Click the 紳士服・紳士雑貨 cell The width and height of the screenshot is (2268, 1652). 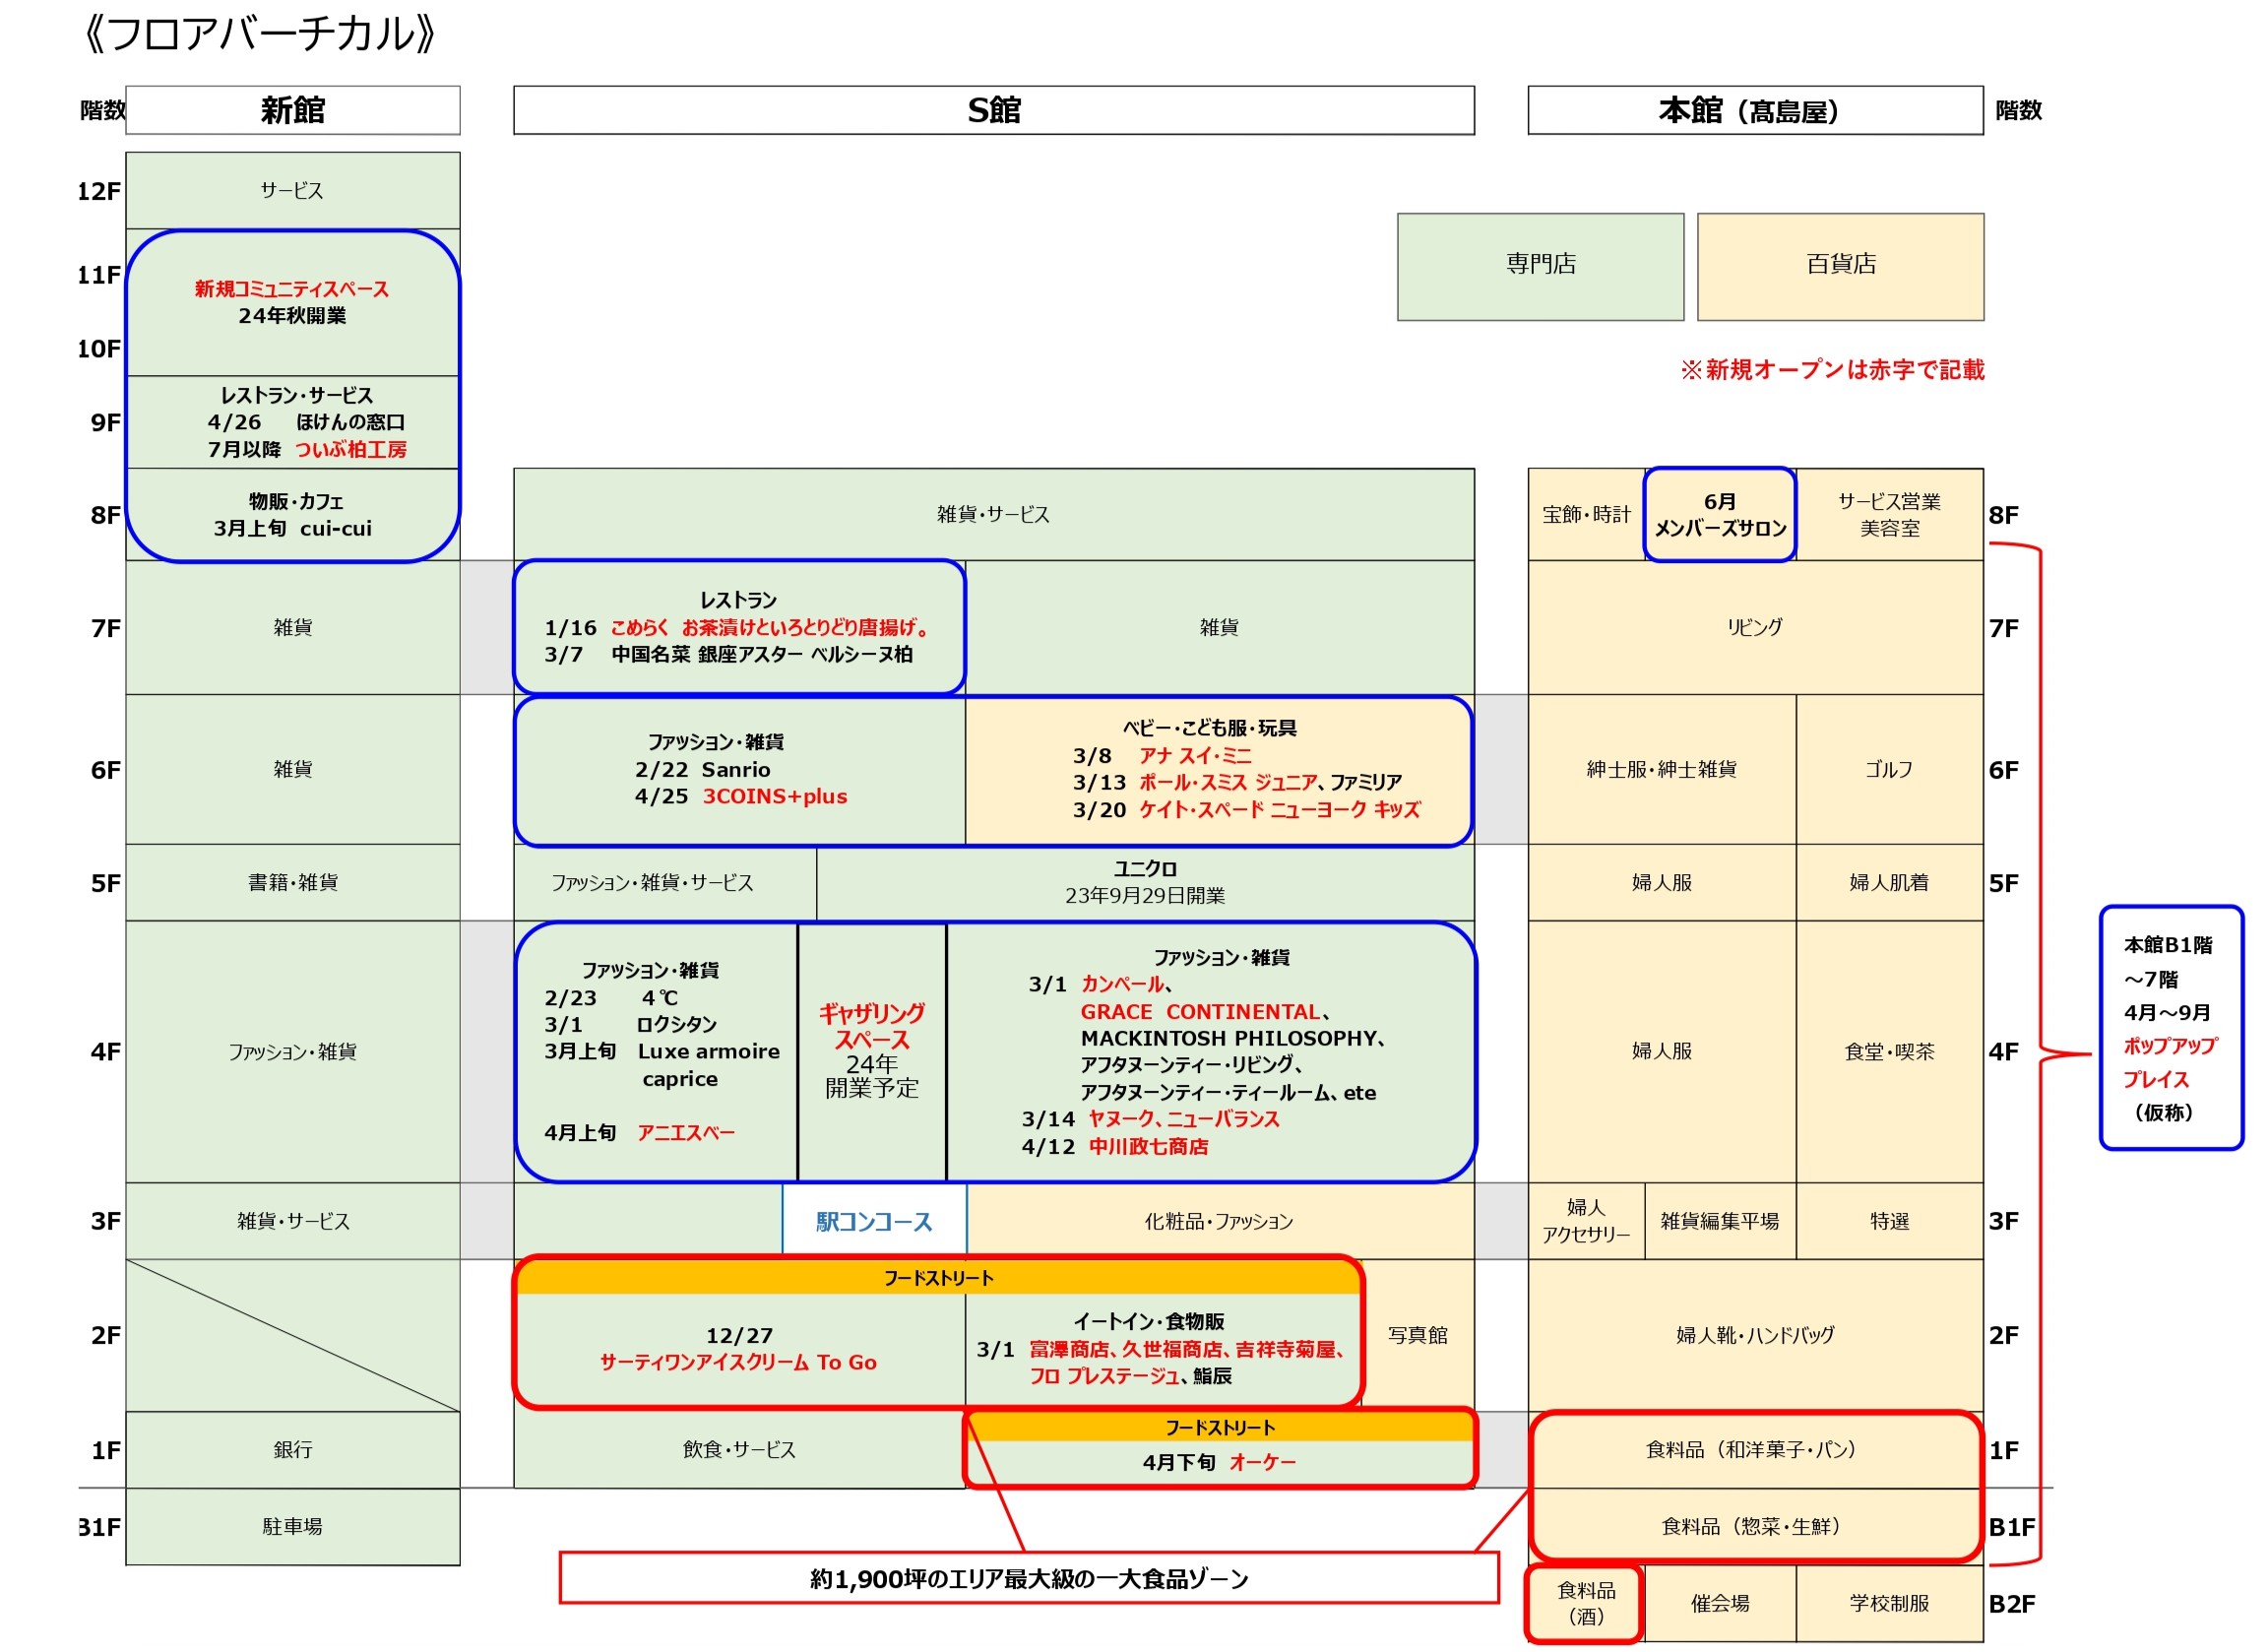(x=1663, y=770)
